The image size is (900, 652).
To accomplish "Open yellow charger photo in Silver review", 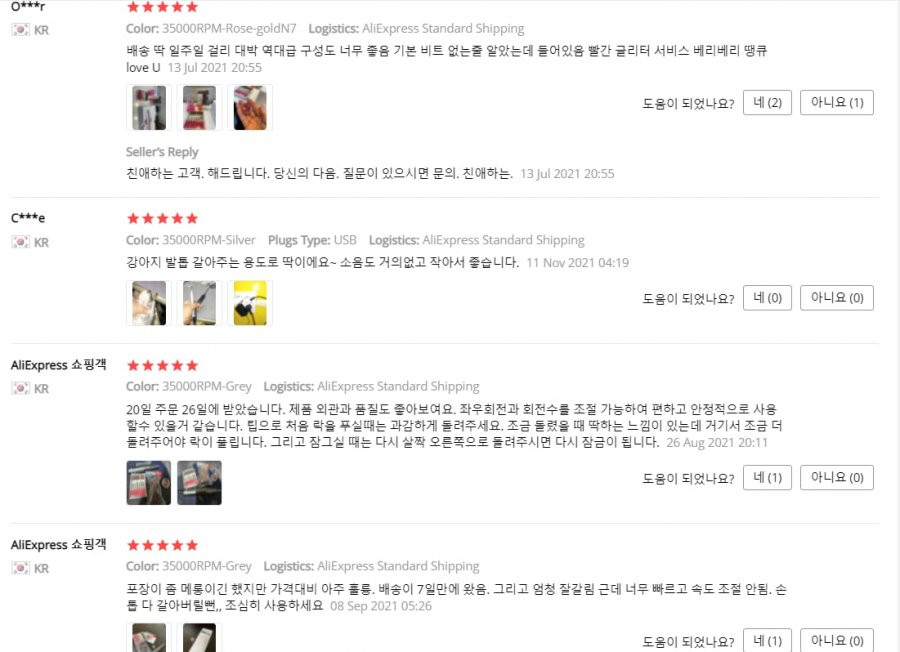I will [250, 303].
